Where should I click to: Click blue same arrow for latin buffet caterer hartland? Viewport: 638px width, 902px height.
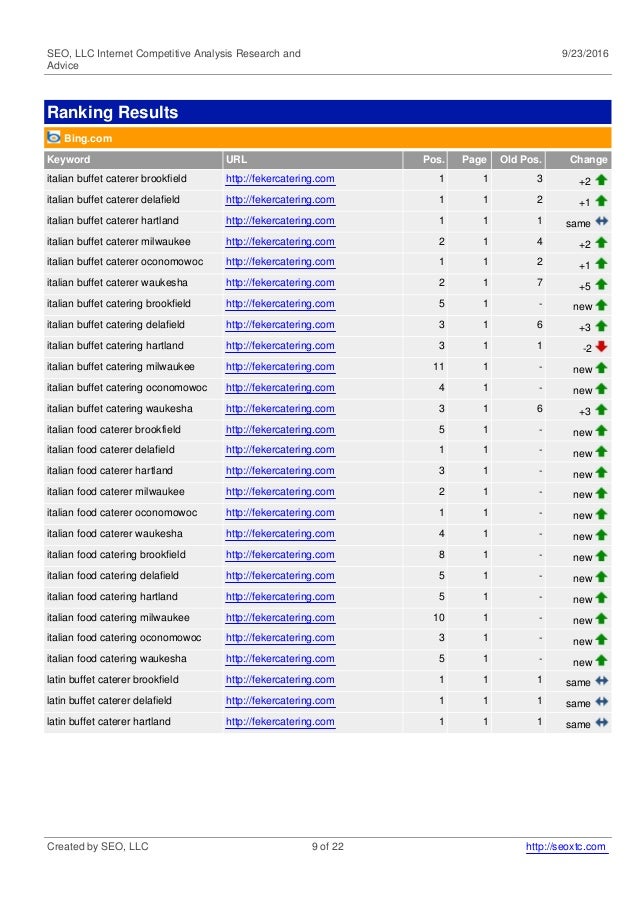(601, 723)
